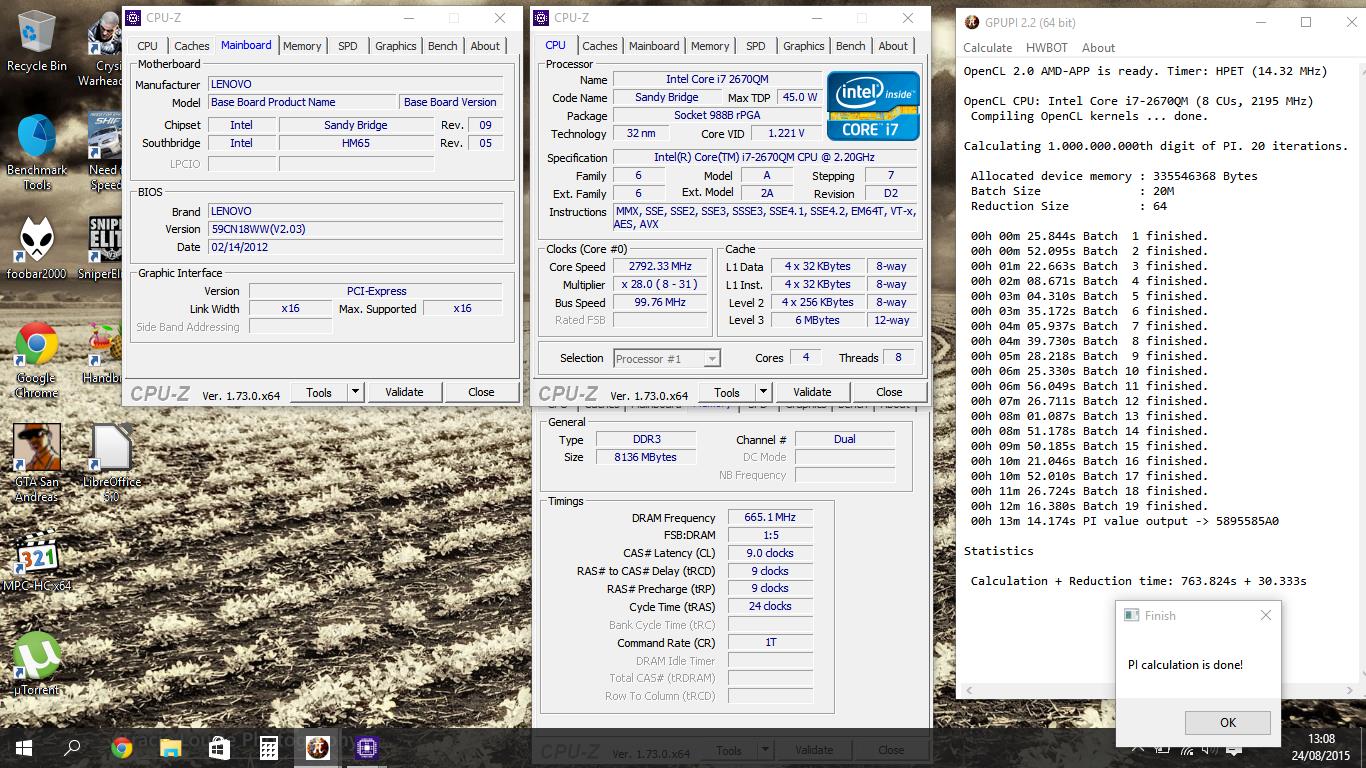
Task: Click the Southbridge HM65 field
Action: (356, 143)
